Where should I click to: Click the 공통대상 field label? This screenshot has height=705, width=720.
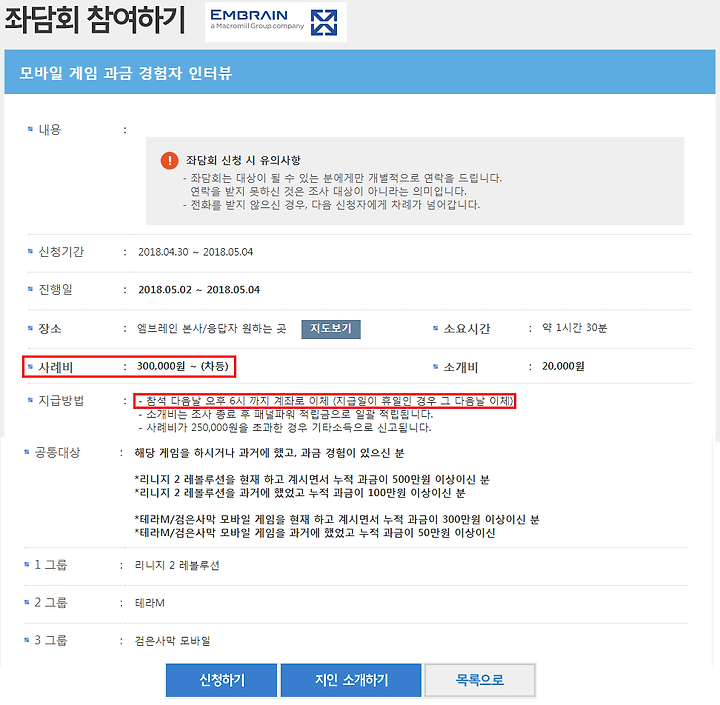57,452
